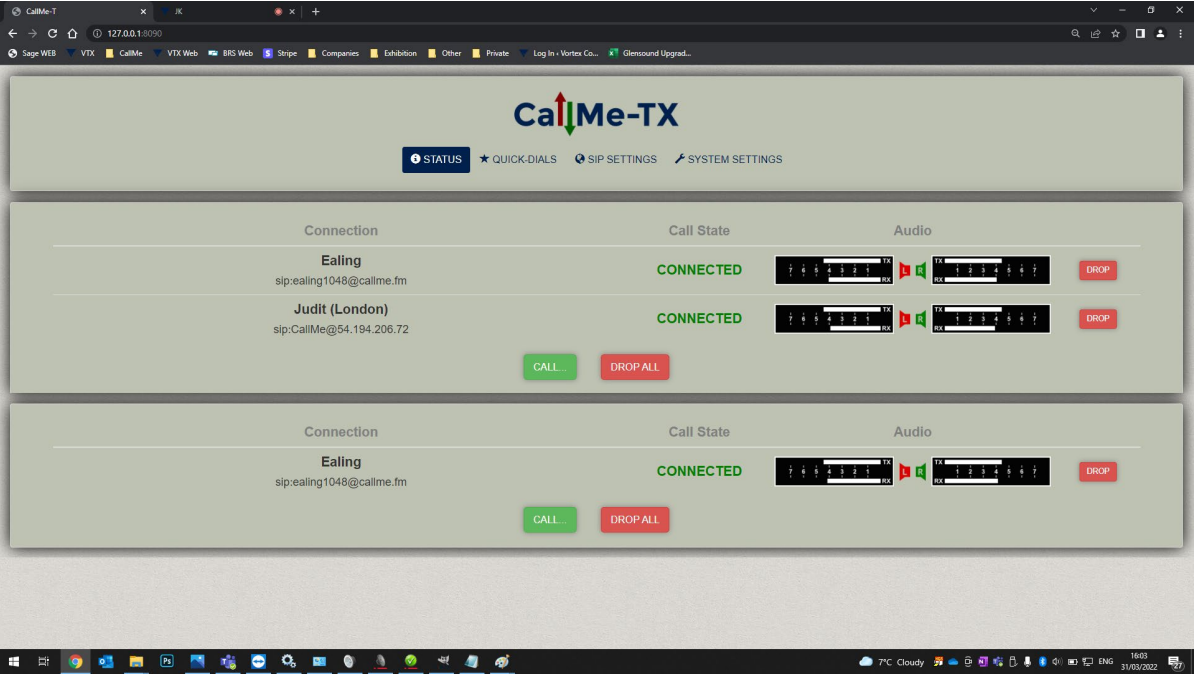
Task: Toggle the green R channel for Judit (London)
Action: click(x=920, y=318)
